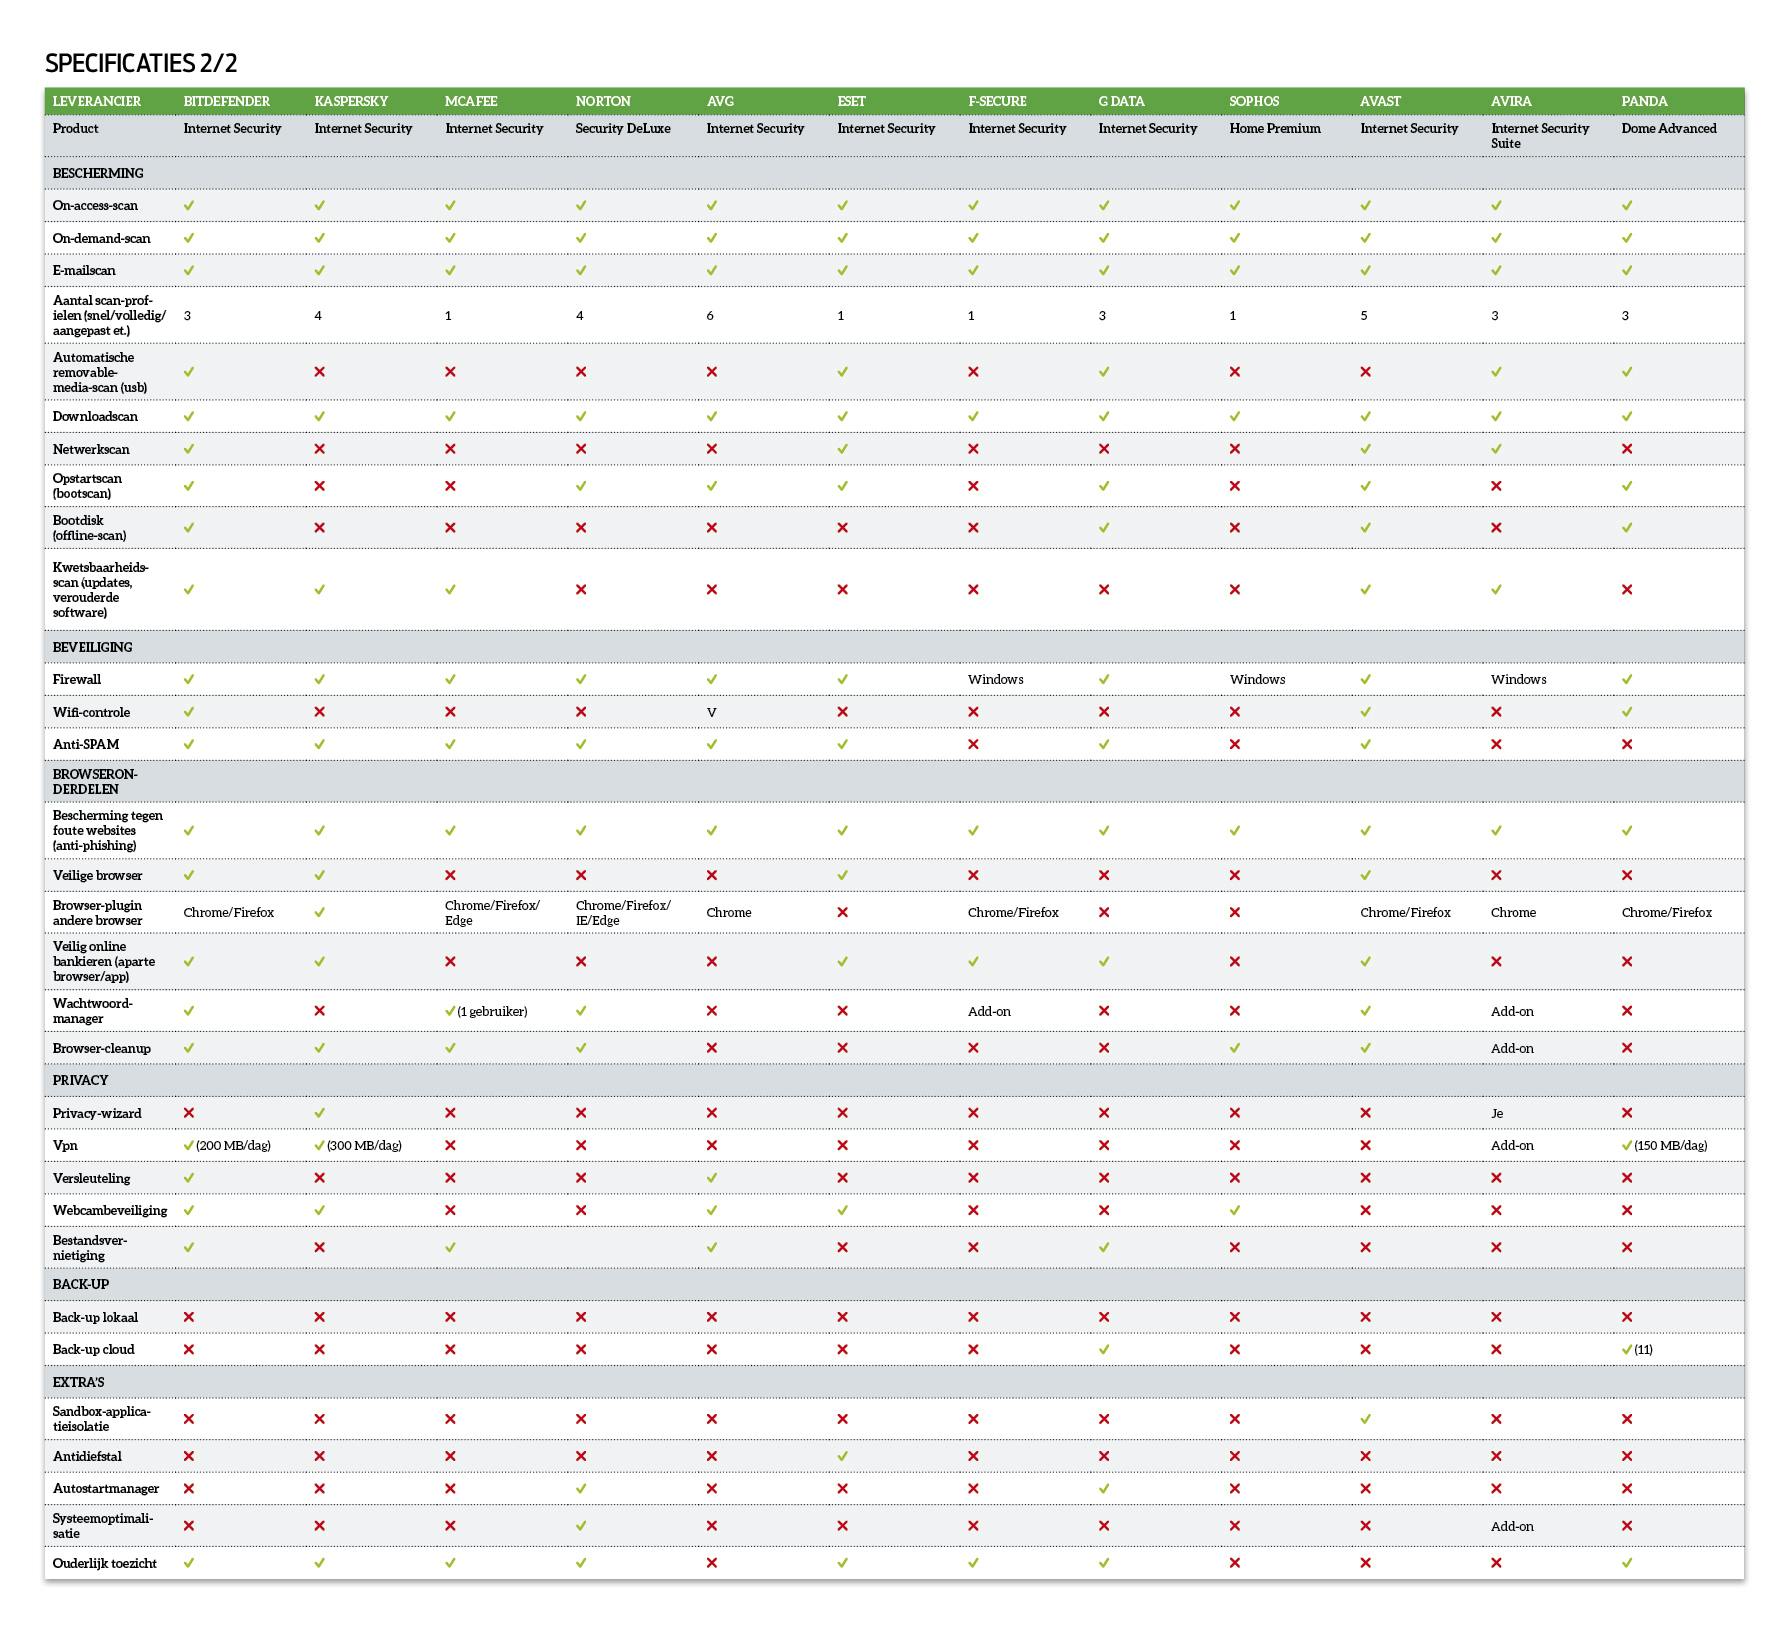This screenshot has height=1630, width=1789.
Task: Select Sophos's Webcambeveiliging check mark
Action: click(1235, 1210)
